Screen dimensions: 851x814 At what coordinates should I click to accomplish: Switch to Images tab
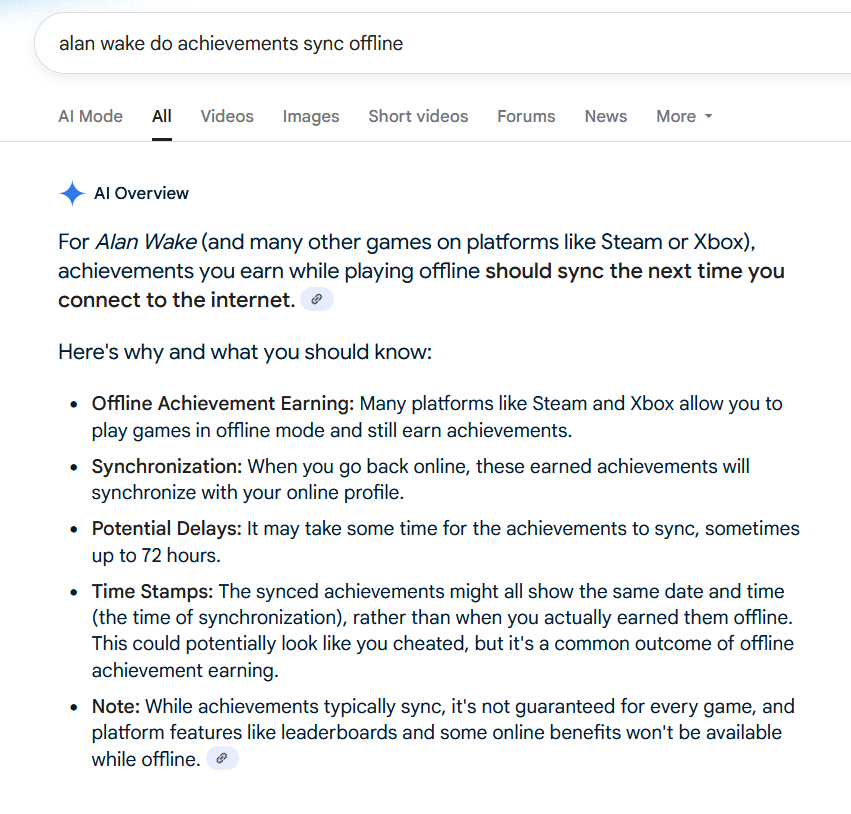tap(311, 116)
